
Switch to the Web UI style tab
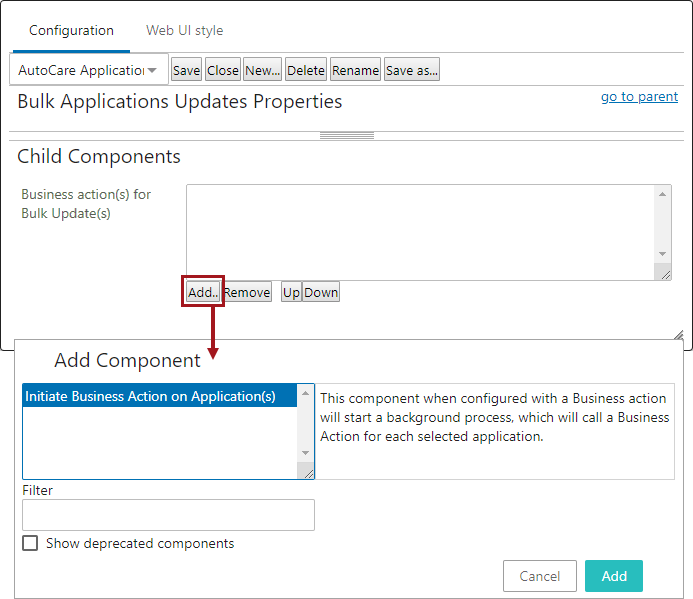pos(184,31)
